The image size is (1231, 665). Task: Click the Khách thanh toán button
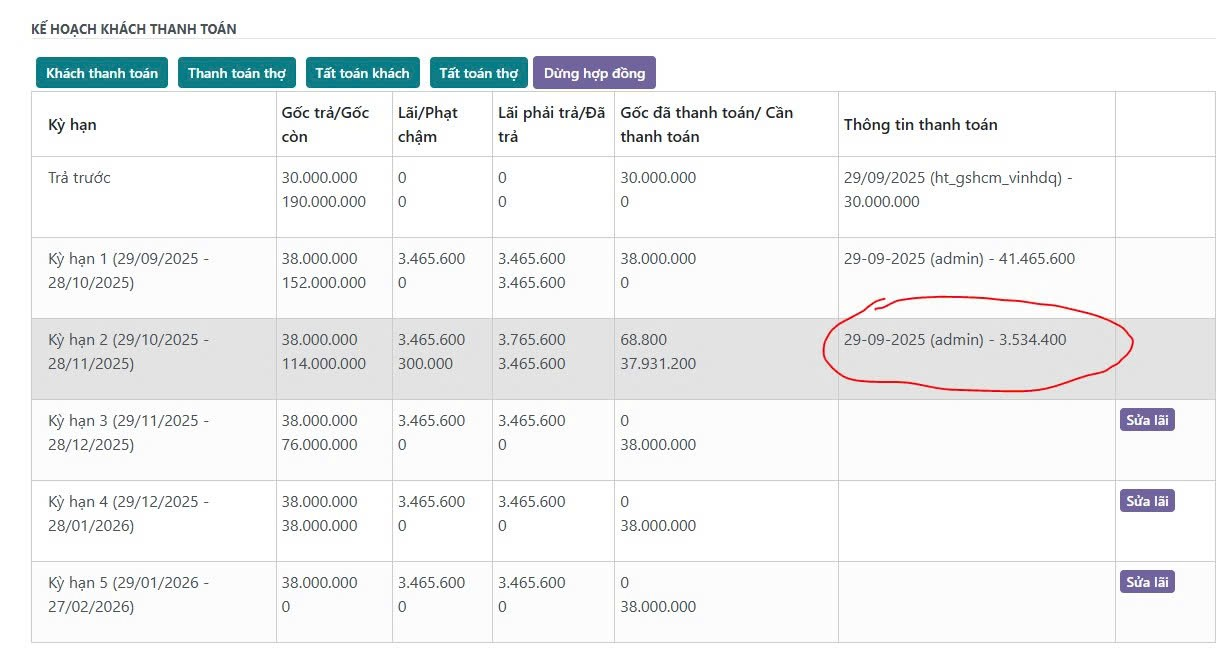[x=101, y=73]
